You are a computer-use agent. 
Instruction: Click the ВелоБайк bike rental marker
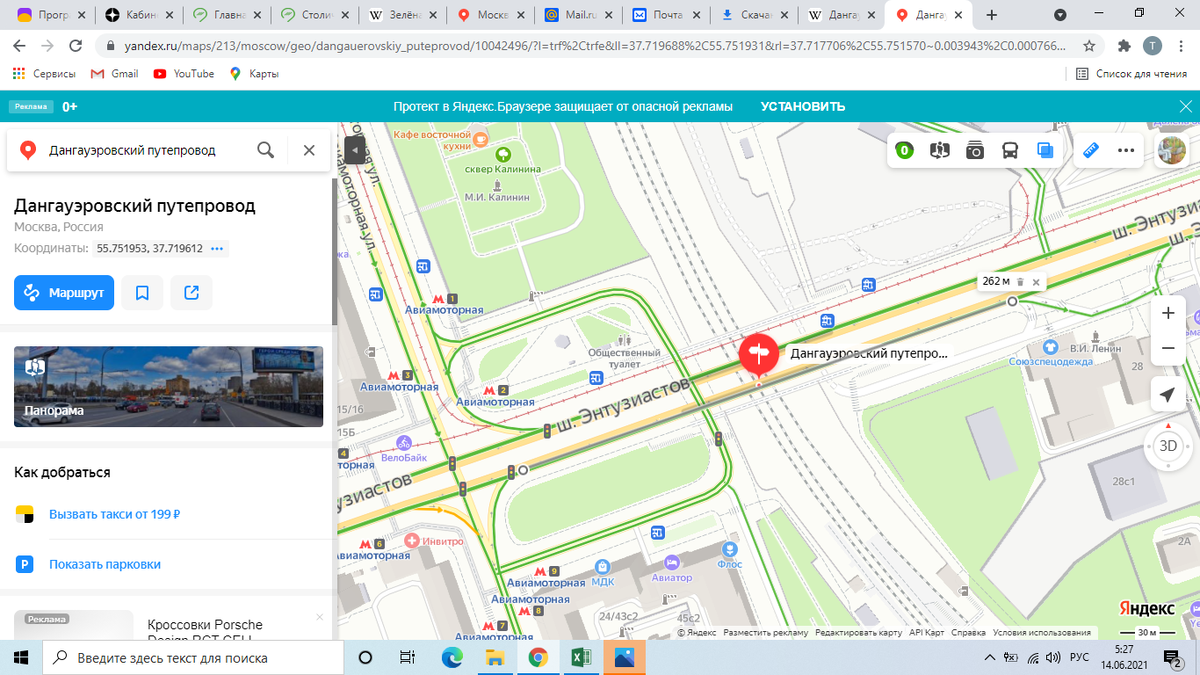[404, 442]
